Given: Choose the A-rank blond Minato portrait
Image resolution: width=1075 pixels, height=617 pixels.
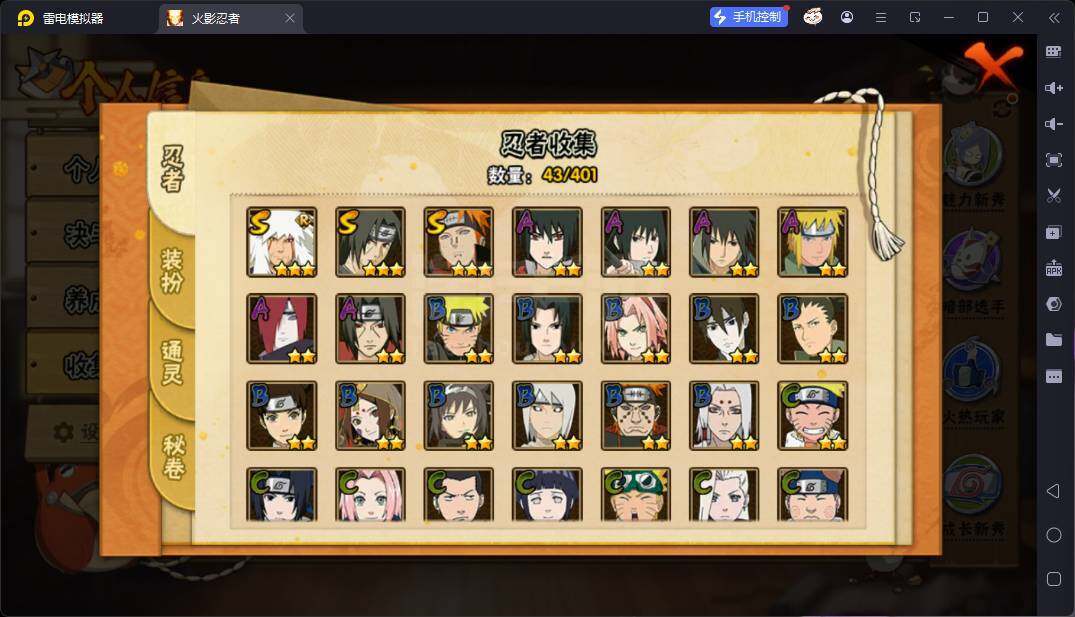Looking at the screenshot, I should click(812, 242).
